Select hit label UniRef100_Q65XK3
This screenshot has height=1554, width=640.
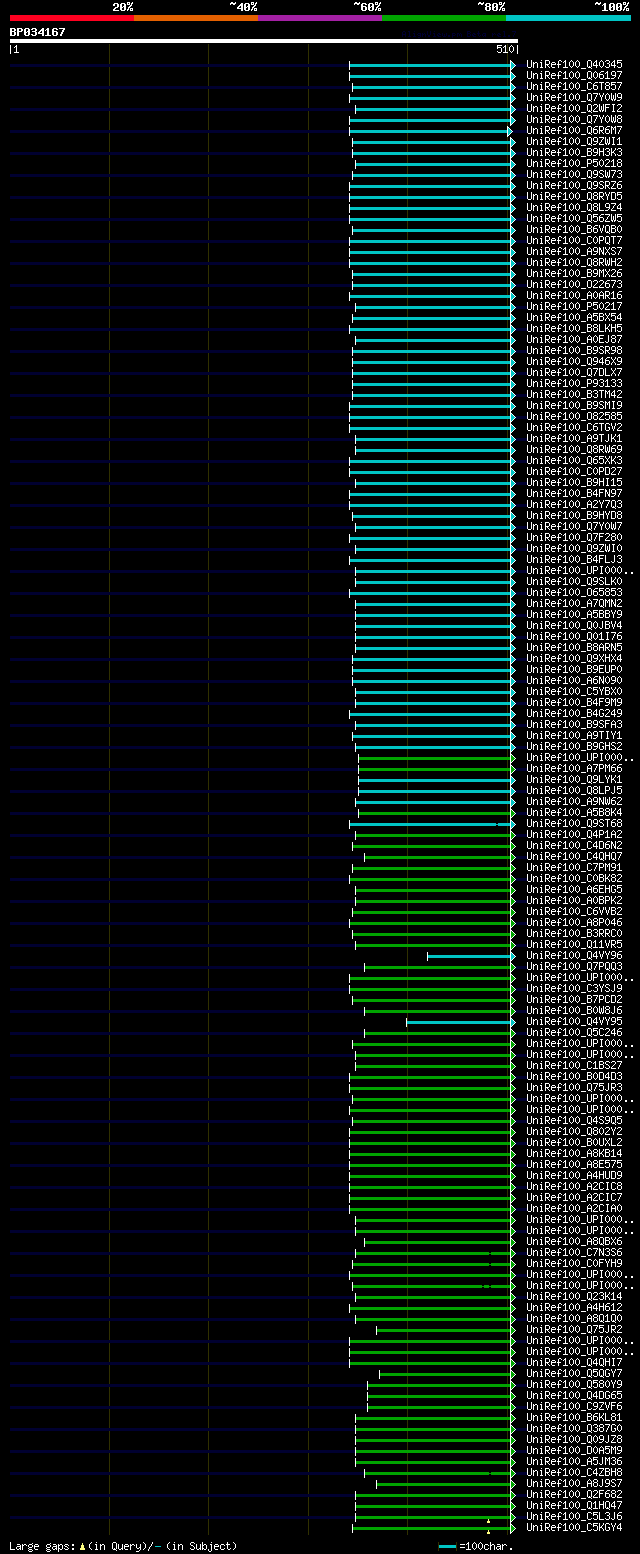[574, 460]
